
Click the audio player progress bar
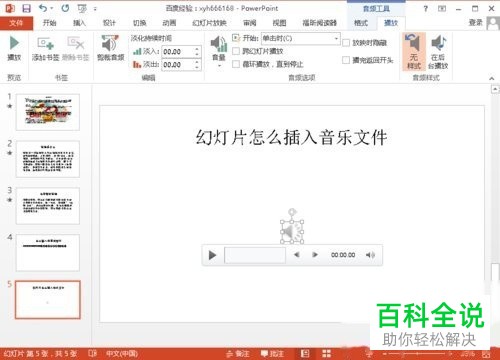coord(255,255)
